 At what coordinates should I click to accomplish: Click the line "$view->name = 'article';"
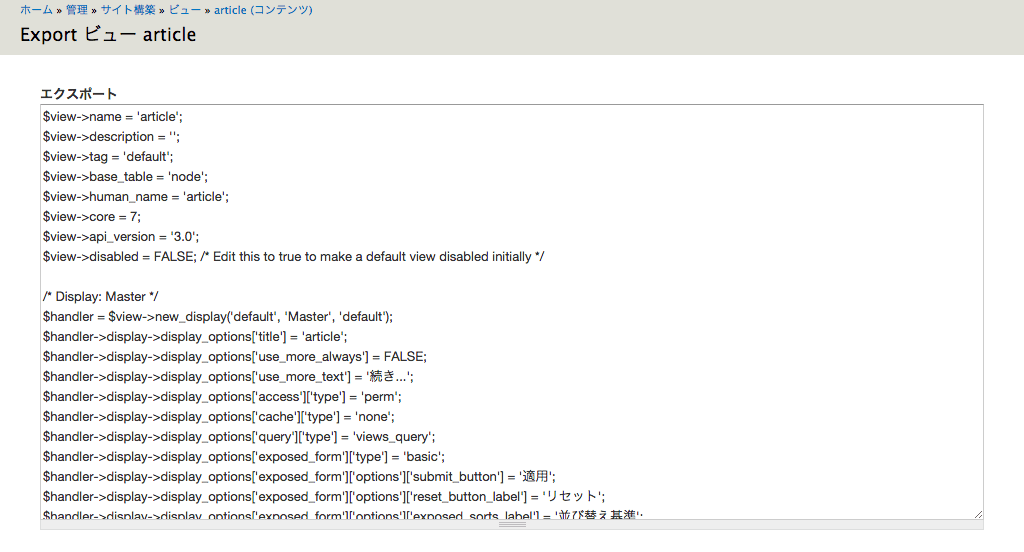click(113, 117)
